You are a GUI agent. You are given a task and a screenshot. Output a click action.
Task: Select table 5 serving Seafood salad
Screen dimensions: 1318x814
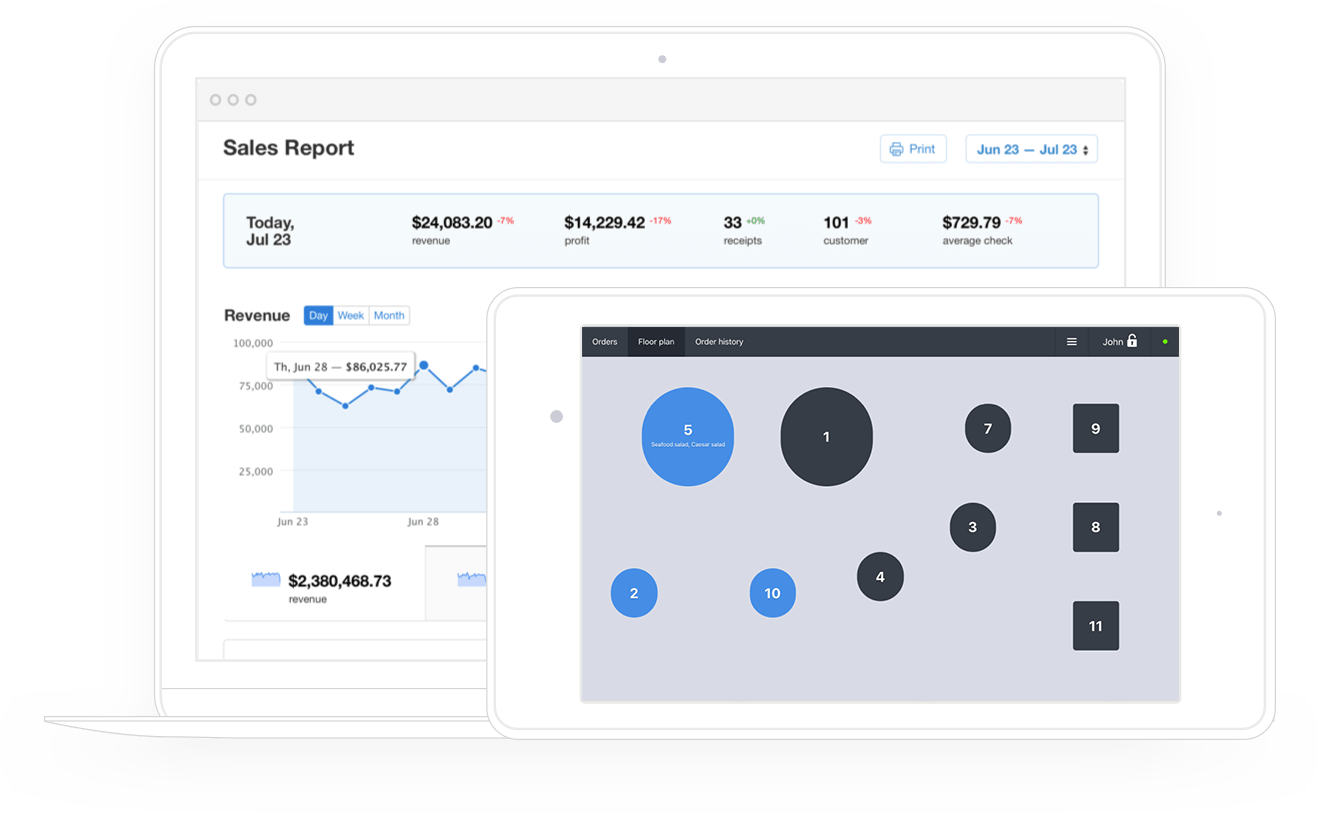[x=687, y=436]
